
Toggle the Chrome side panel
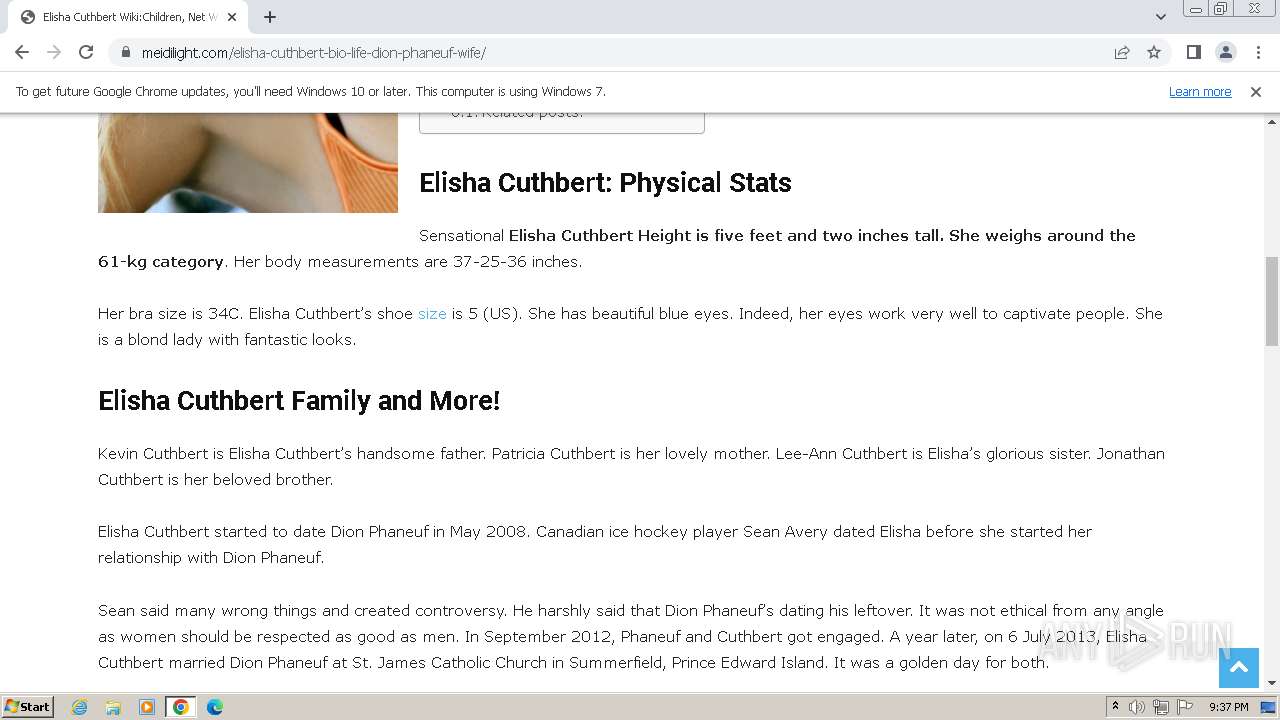tap(1193, 52)
